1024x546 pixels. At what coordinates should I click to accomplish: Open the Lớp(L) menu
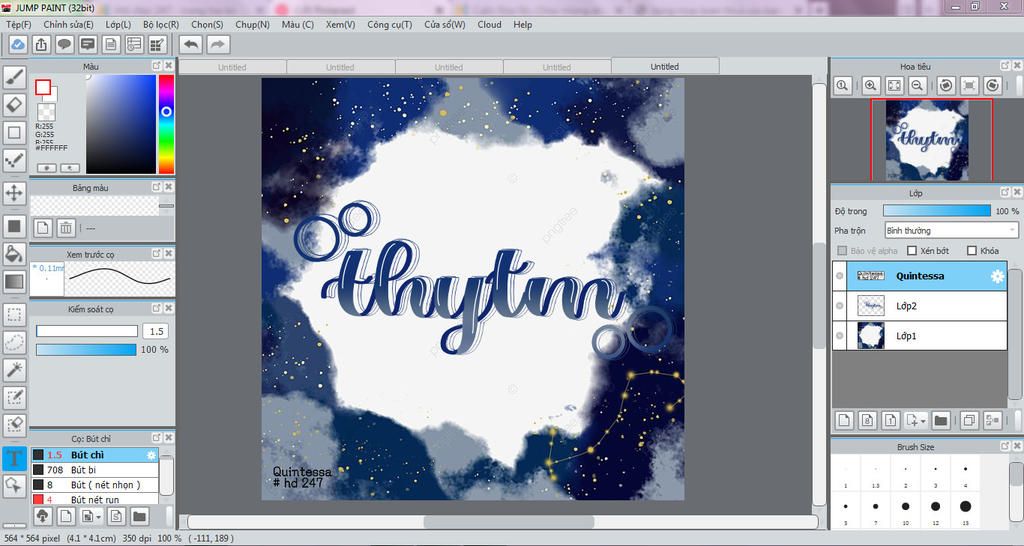pyautogui.click(x=118, y=24)
